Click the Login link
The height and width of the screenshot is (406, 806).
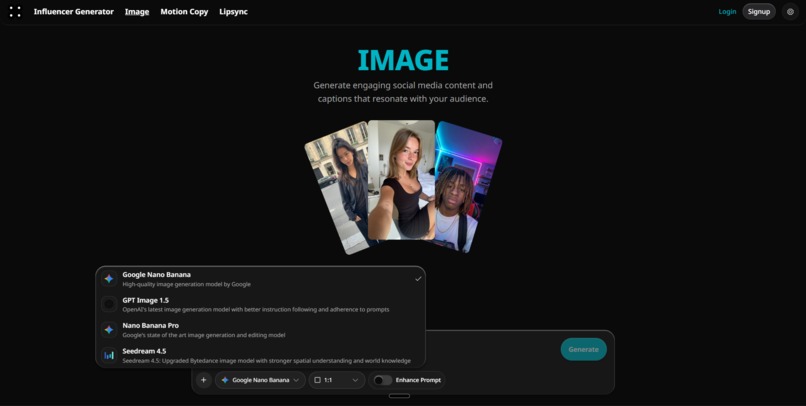(727, 11)
